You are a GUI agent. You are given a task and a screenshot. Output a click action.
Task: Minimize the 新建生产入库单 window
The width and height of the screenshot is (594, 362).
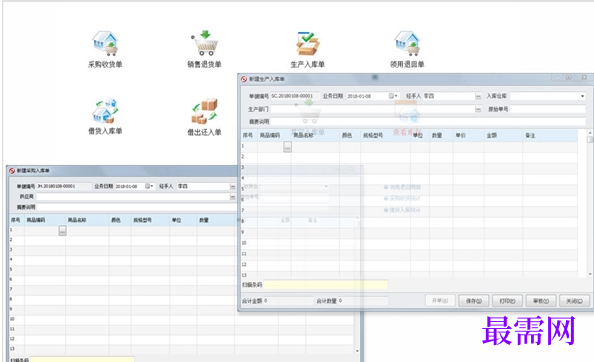pyautogui.click(x=556, y=77)
